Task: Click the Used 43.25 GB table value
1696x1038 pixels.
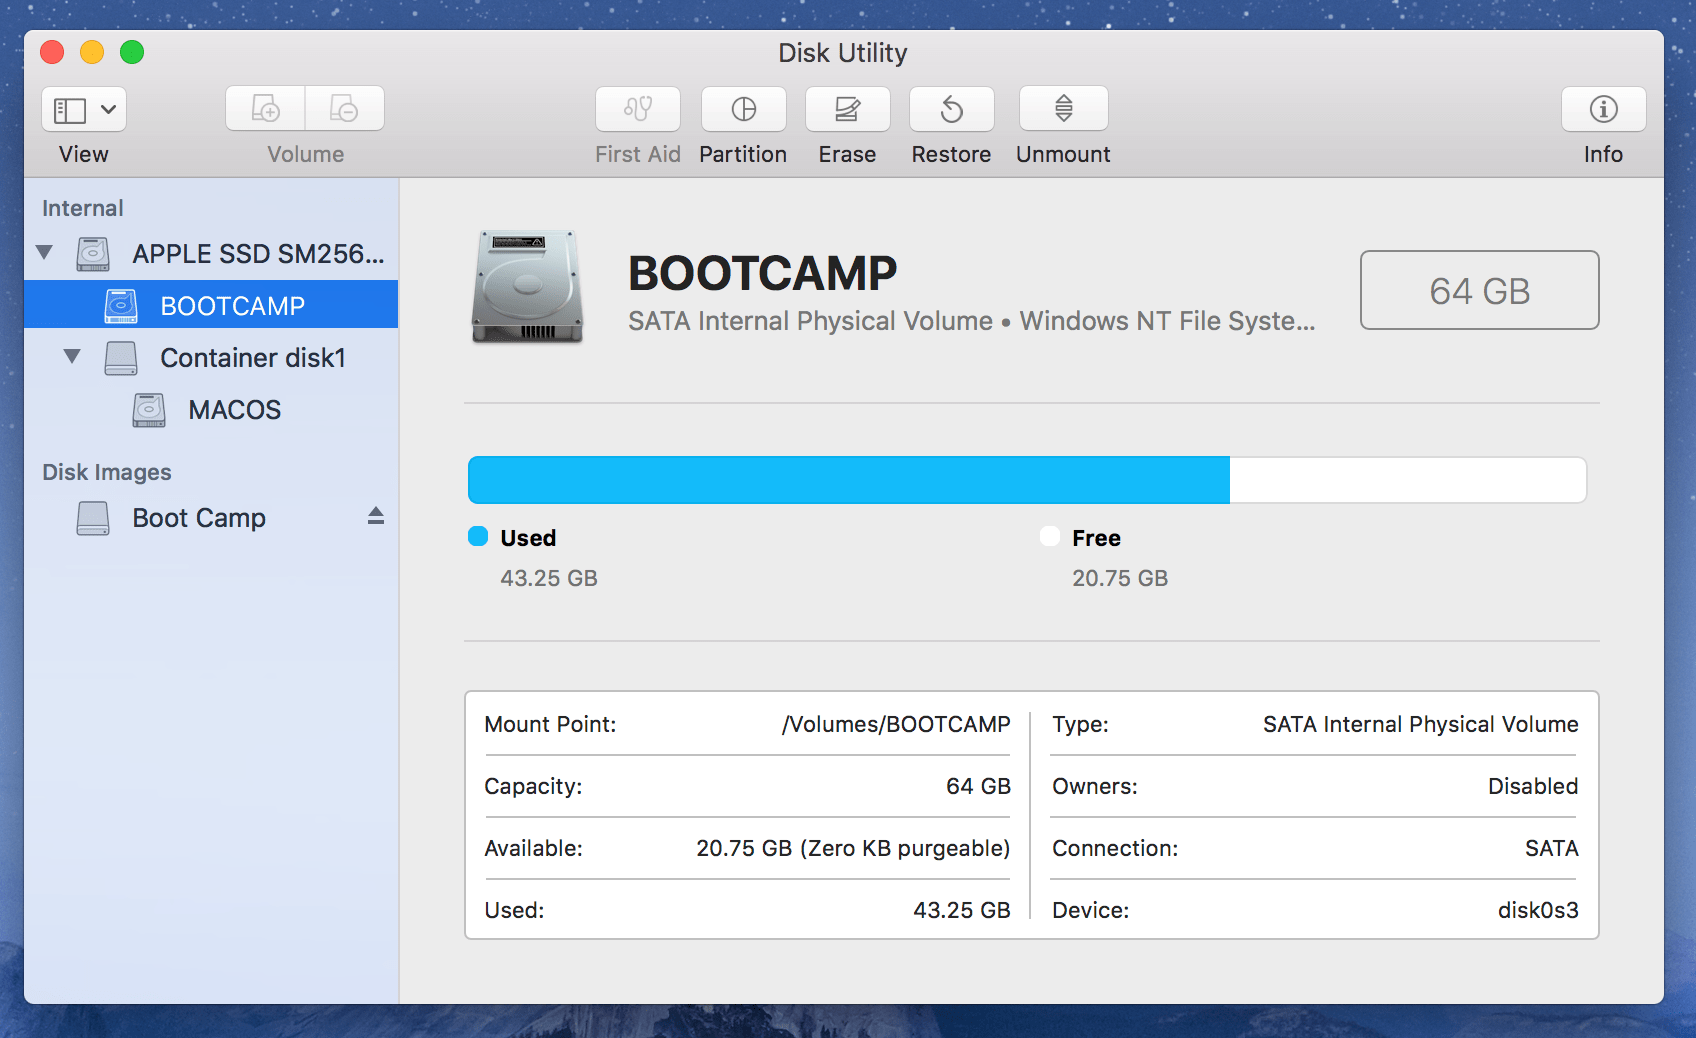Action: tap(962, 910)
